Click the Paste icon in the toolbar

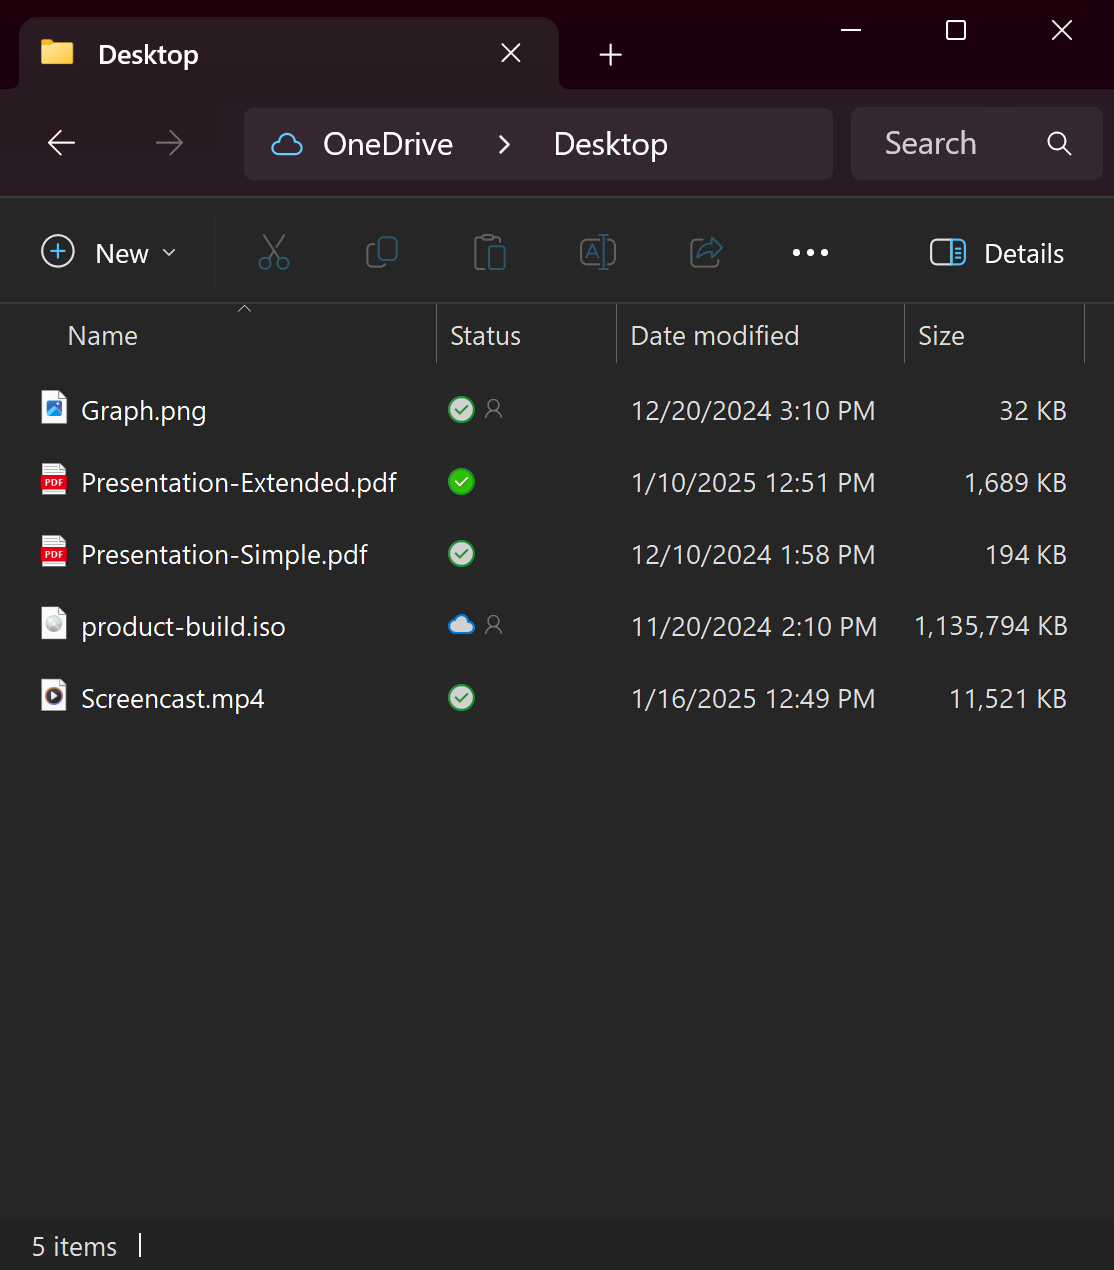point(489,252)
